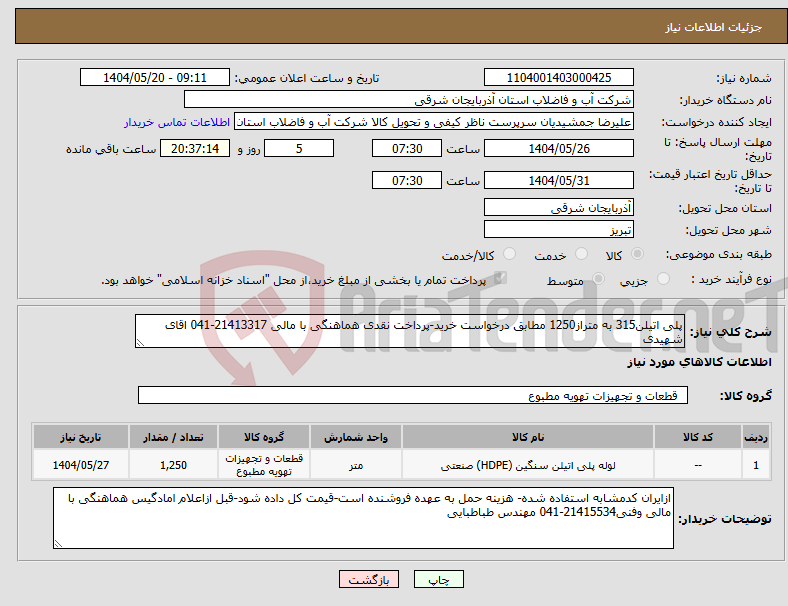This screenshot has width=788, height=606.
Task: Click the response deadline time 07:30 field
Action: [407, 149]
